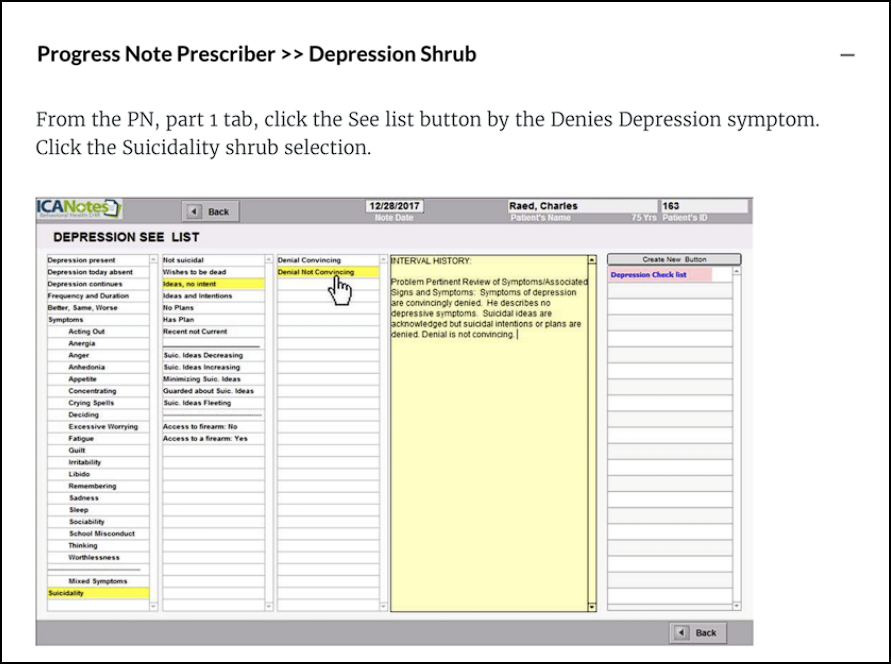This screenshot has height=664, width=891.
Task: Select Access to a firearm: Yes
Action: click(x=214, y=439)
